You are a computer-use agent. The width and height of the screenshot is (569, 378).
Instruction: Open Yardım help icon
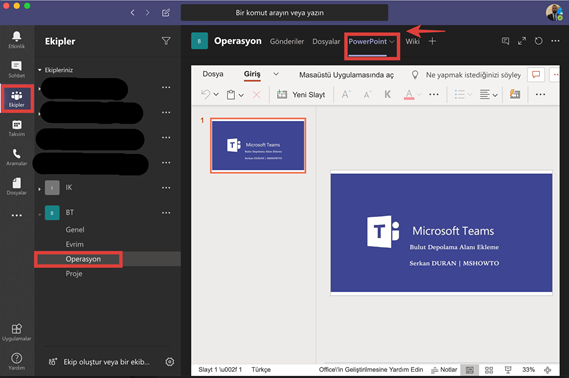point(17,361)
